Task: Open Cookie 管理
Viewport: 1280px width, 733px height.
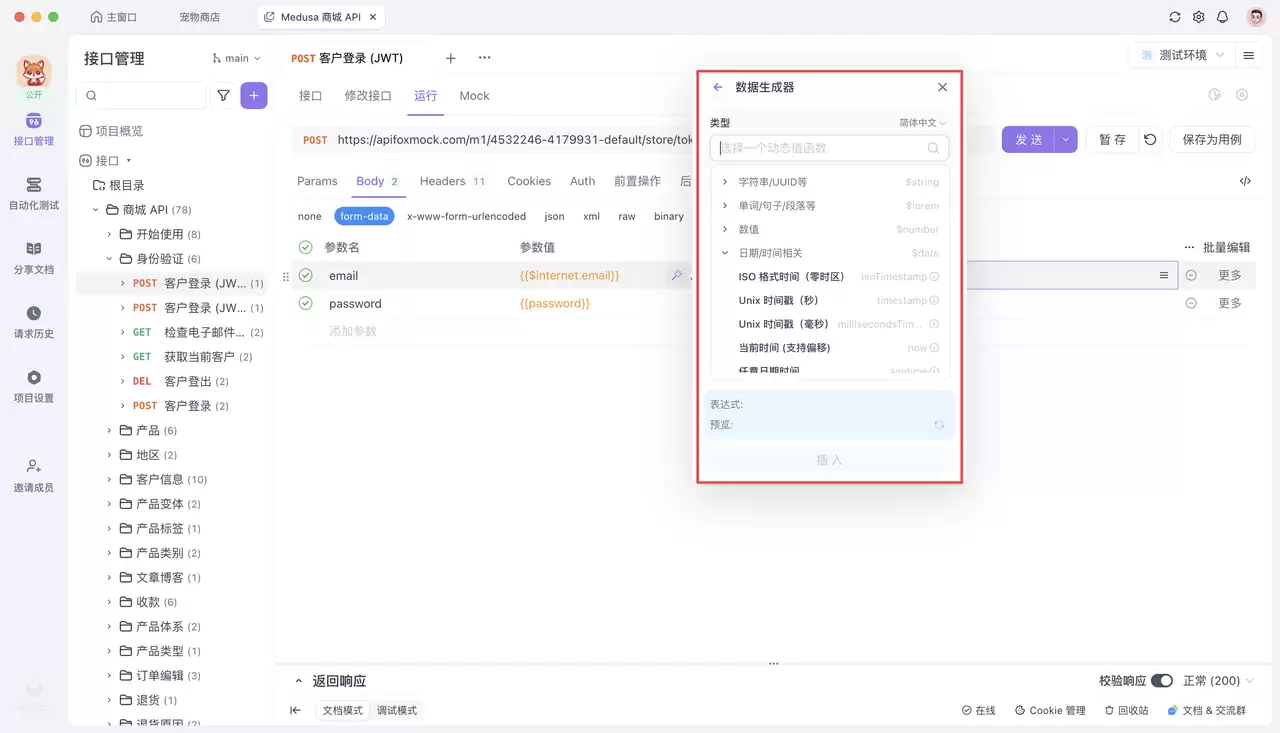Action: (x=1050, y=710)
